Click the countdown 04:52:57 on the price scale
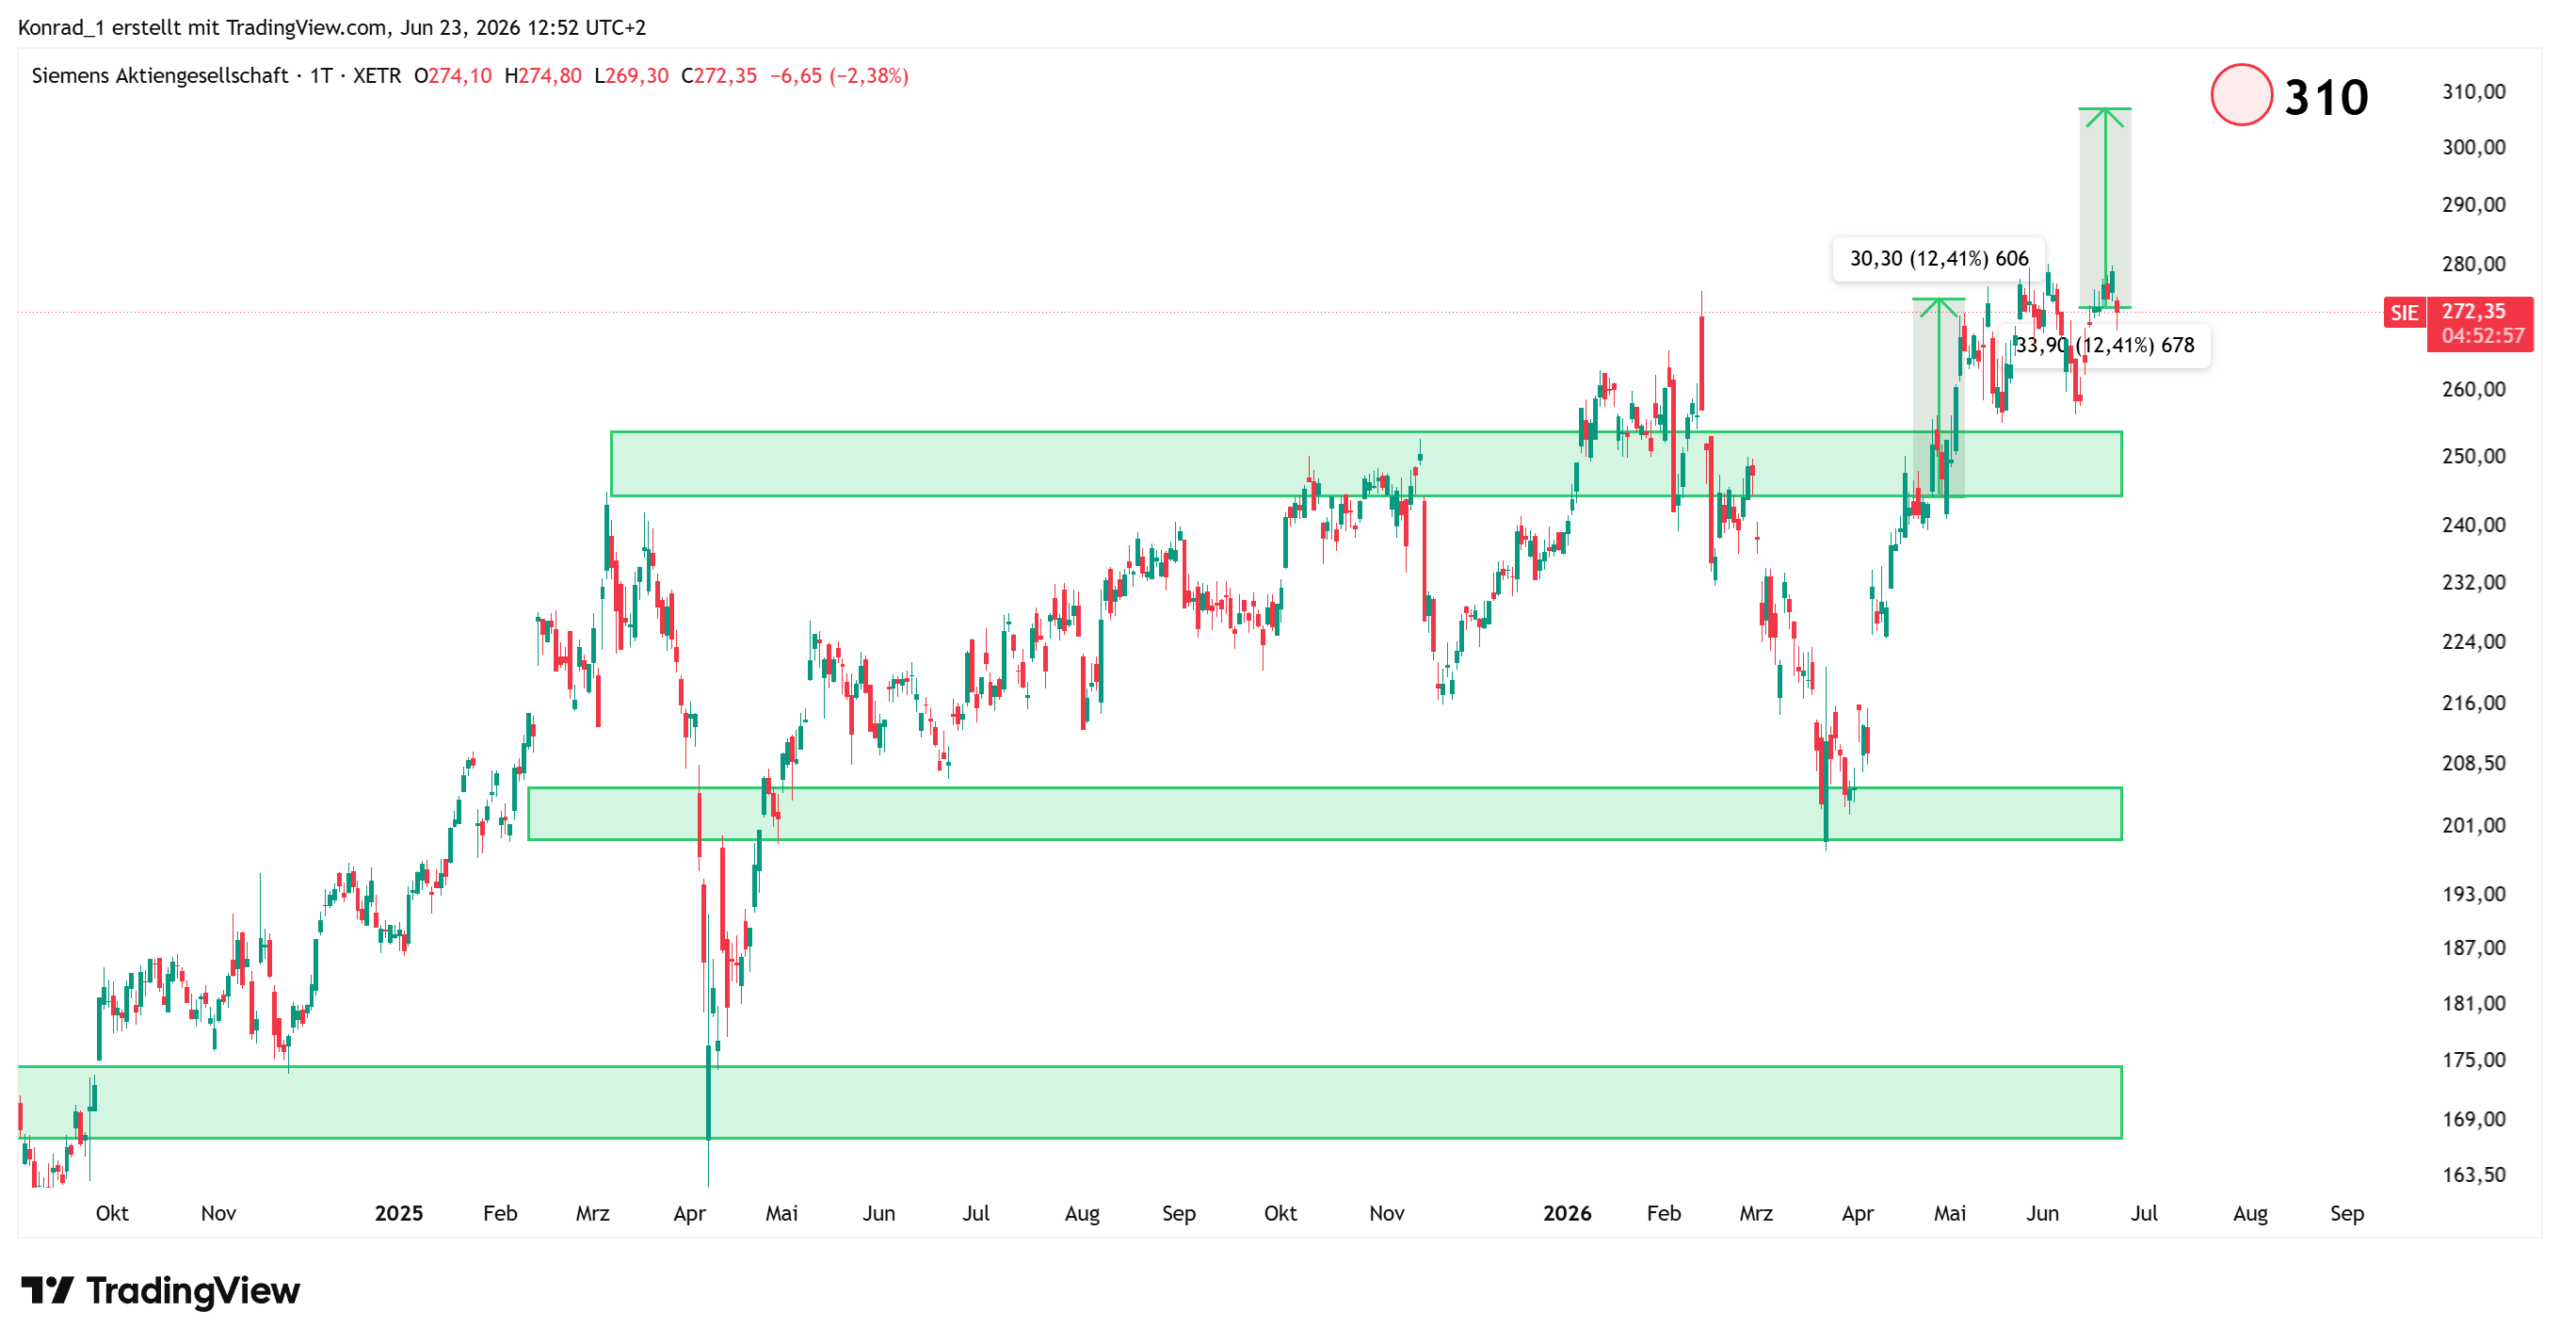The height and width of the screenshot is (1344, 2560). 2482,336
